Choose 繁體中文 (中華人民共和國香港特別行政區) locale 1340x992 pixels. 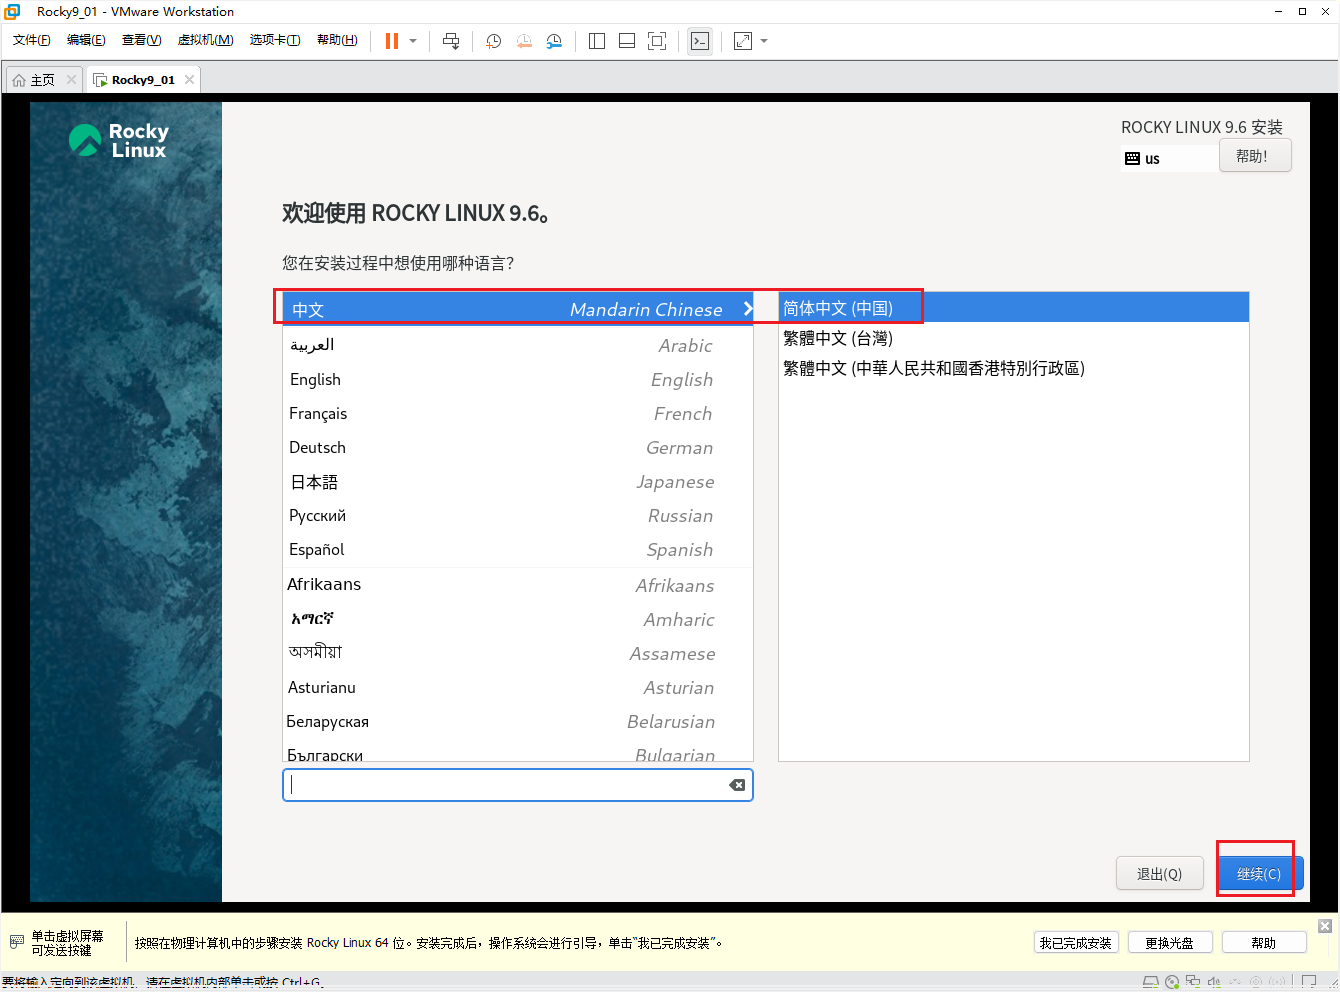(1013, 368)
